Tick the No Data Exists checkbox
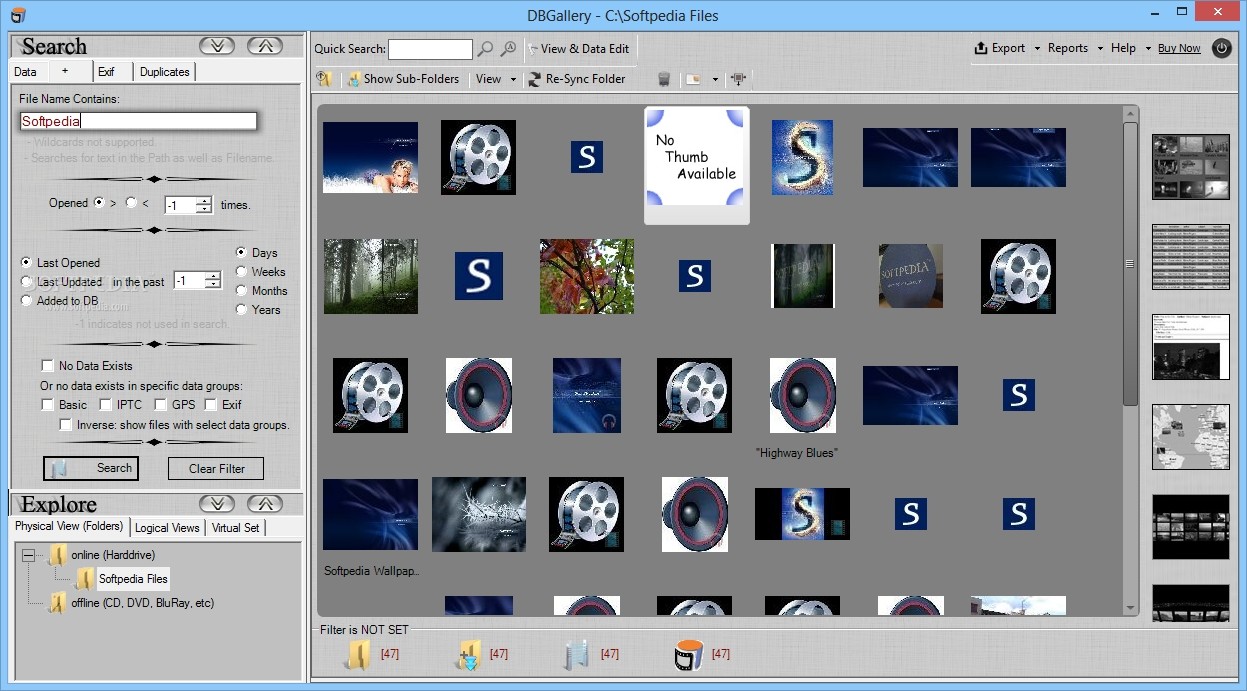Viewport: 1247px width, 691px height. coord(47,365)
